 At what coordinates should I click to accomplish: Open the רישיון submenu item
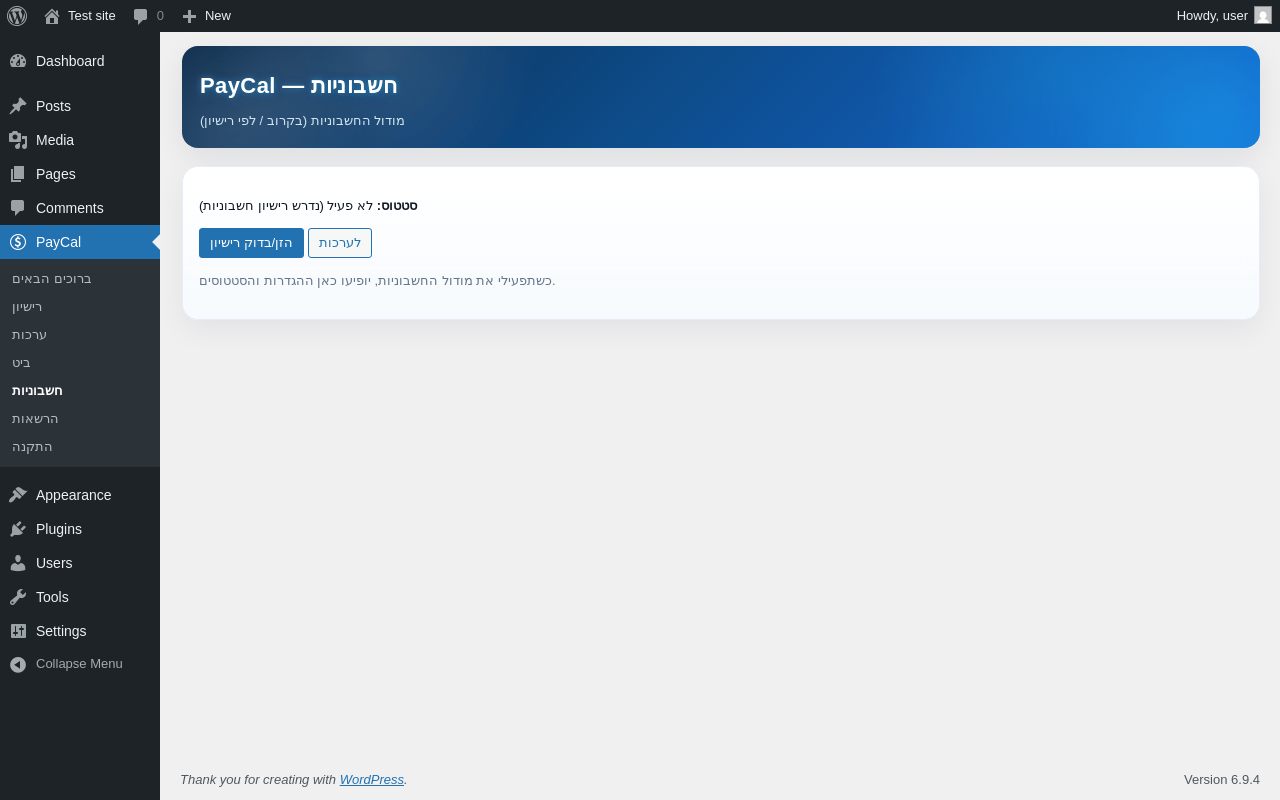pos(27,307)
